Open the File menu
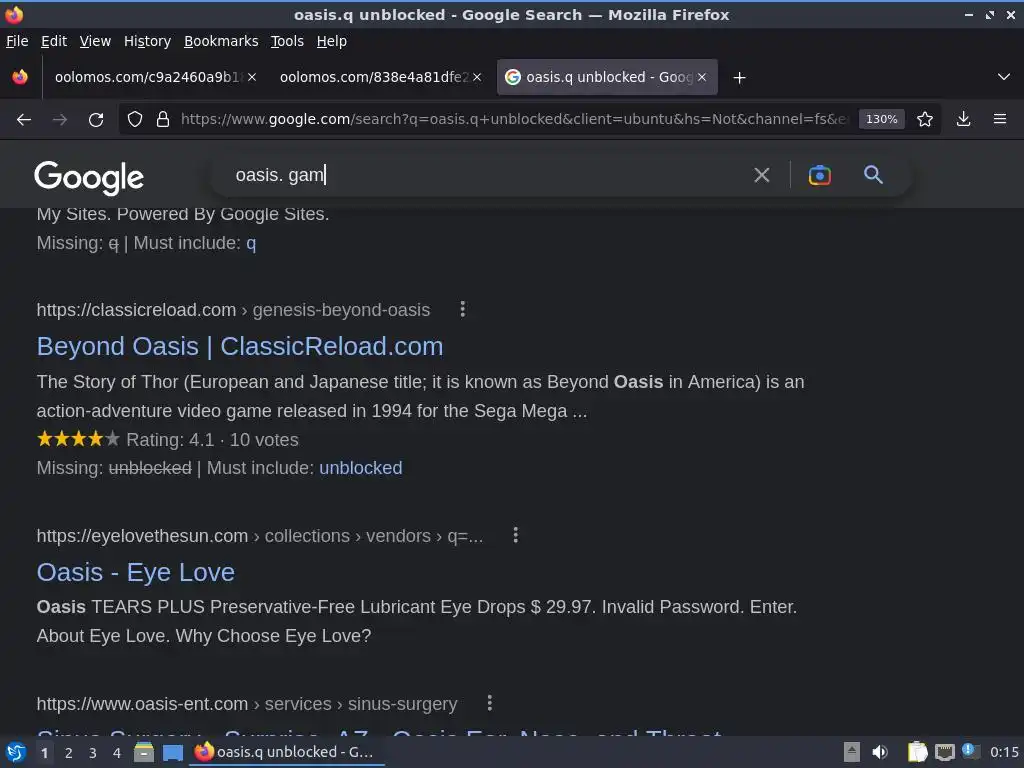The width and height of the screenshot is (1024, 768). 17,41
